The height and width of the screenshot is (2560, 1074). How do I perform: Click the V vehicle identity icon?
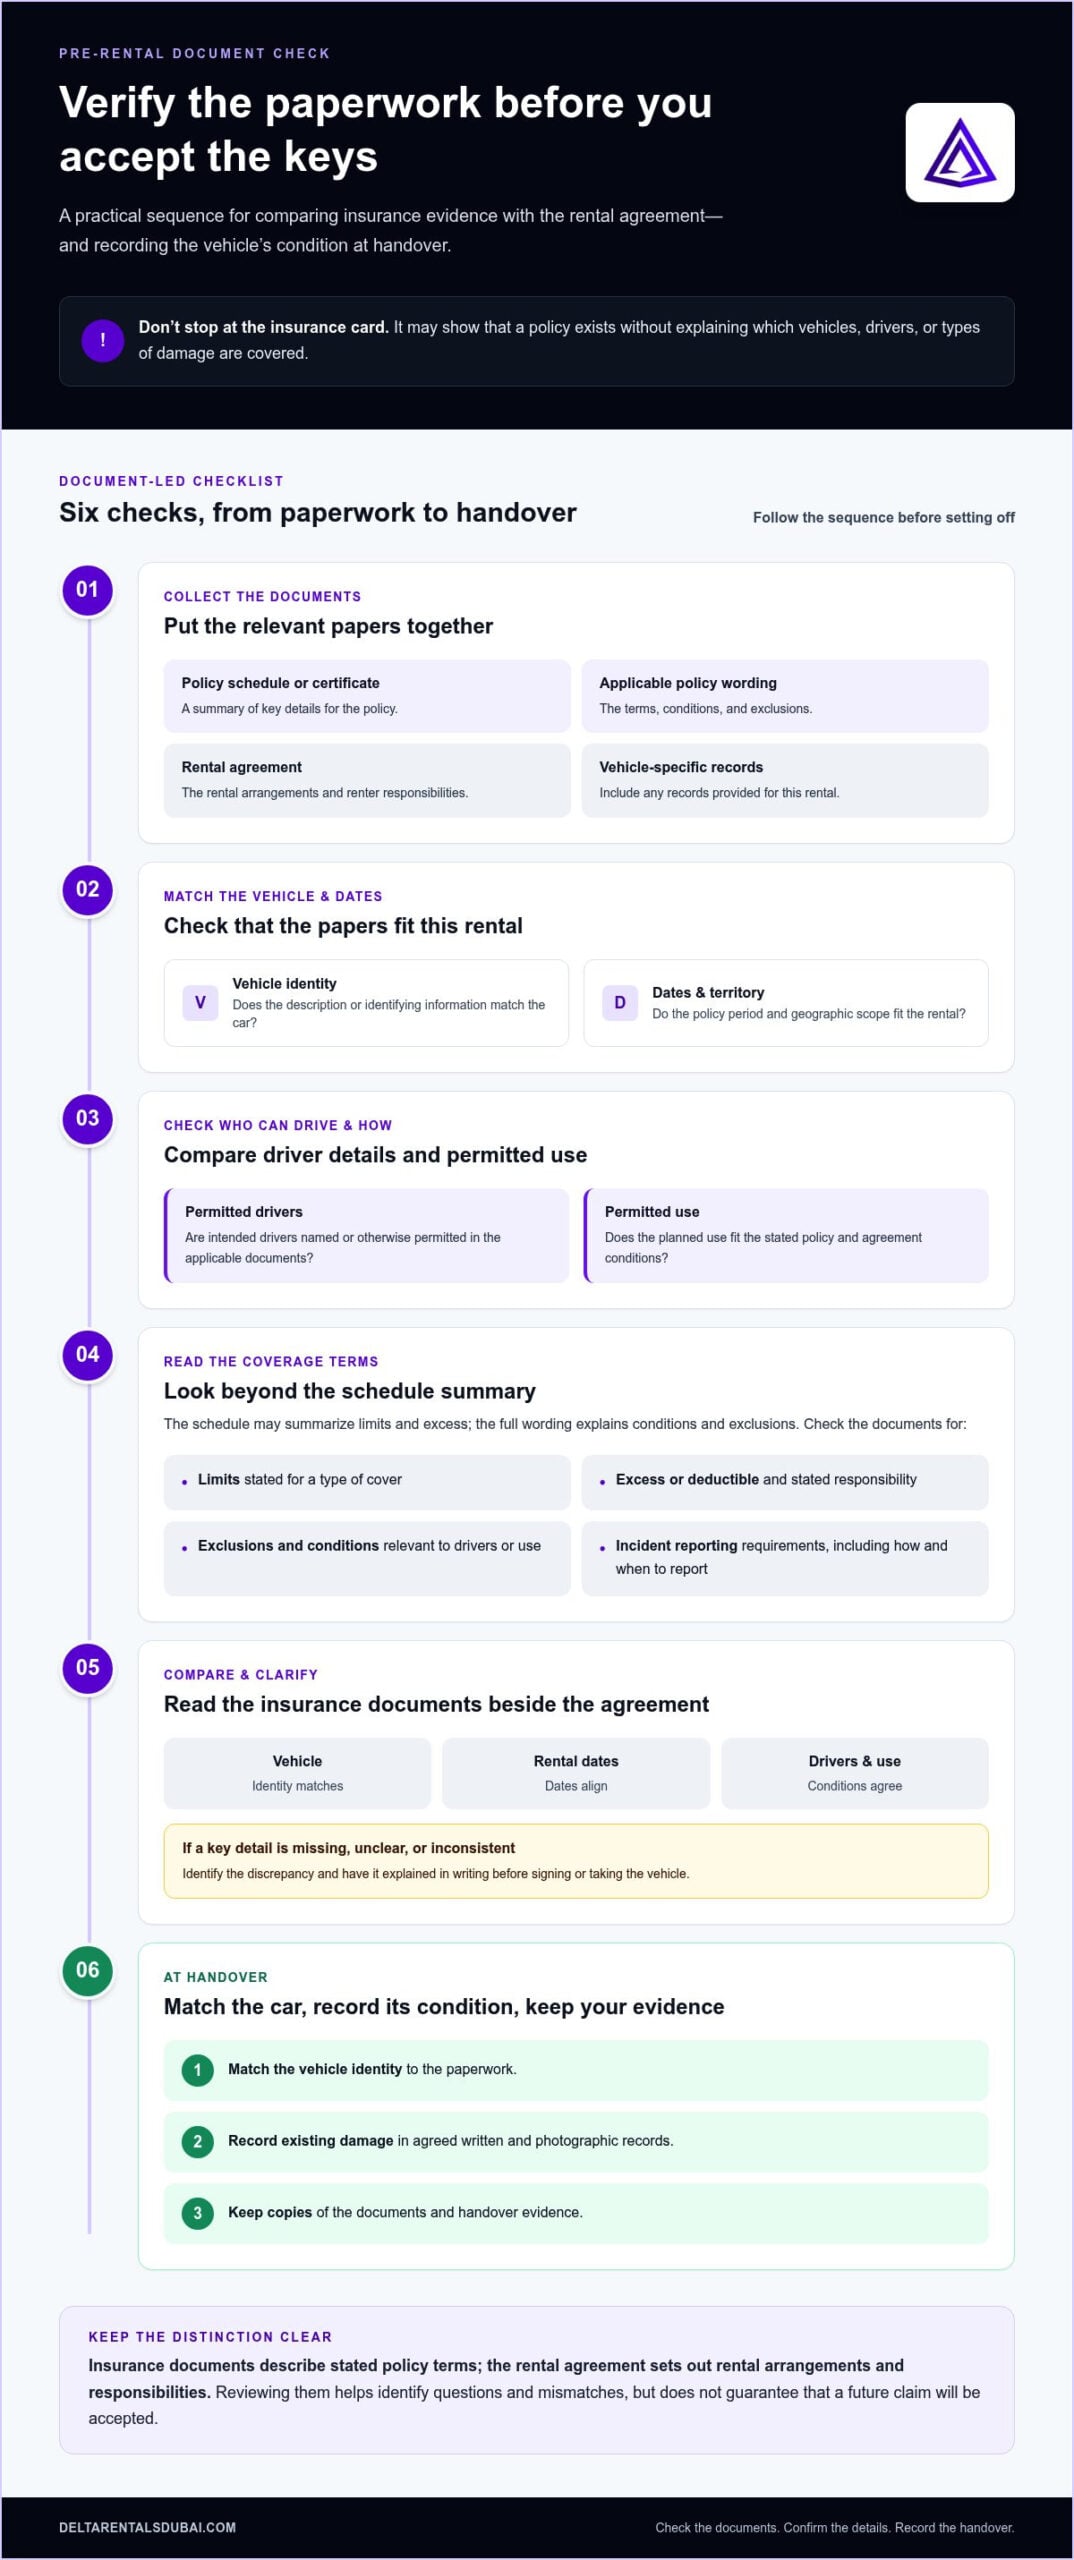pyautogui.click(x=200, y=1003)
